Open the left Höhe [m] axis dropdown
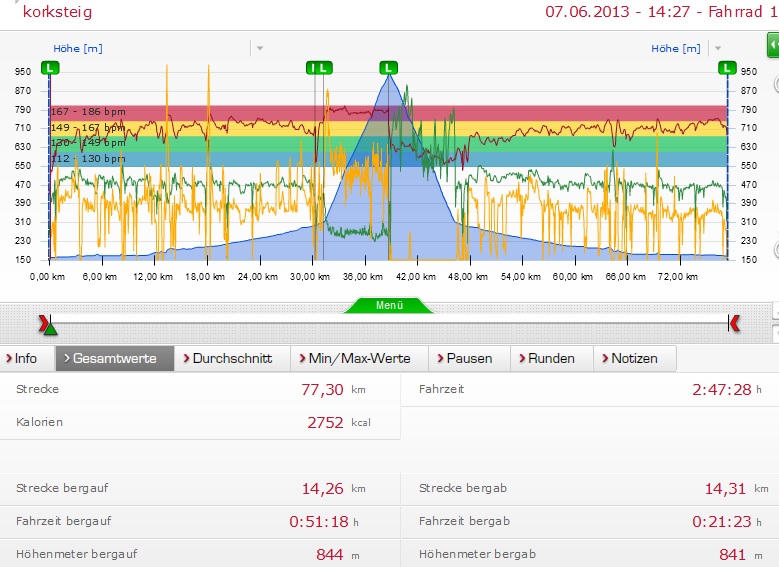Screen dimensions: 779x567 click(259, 48)
